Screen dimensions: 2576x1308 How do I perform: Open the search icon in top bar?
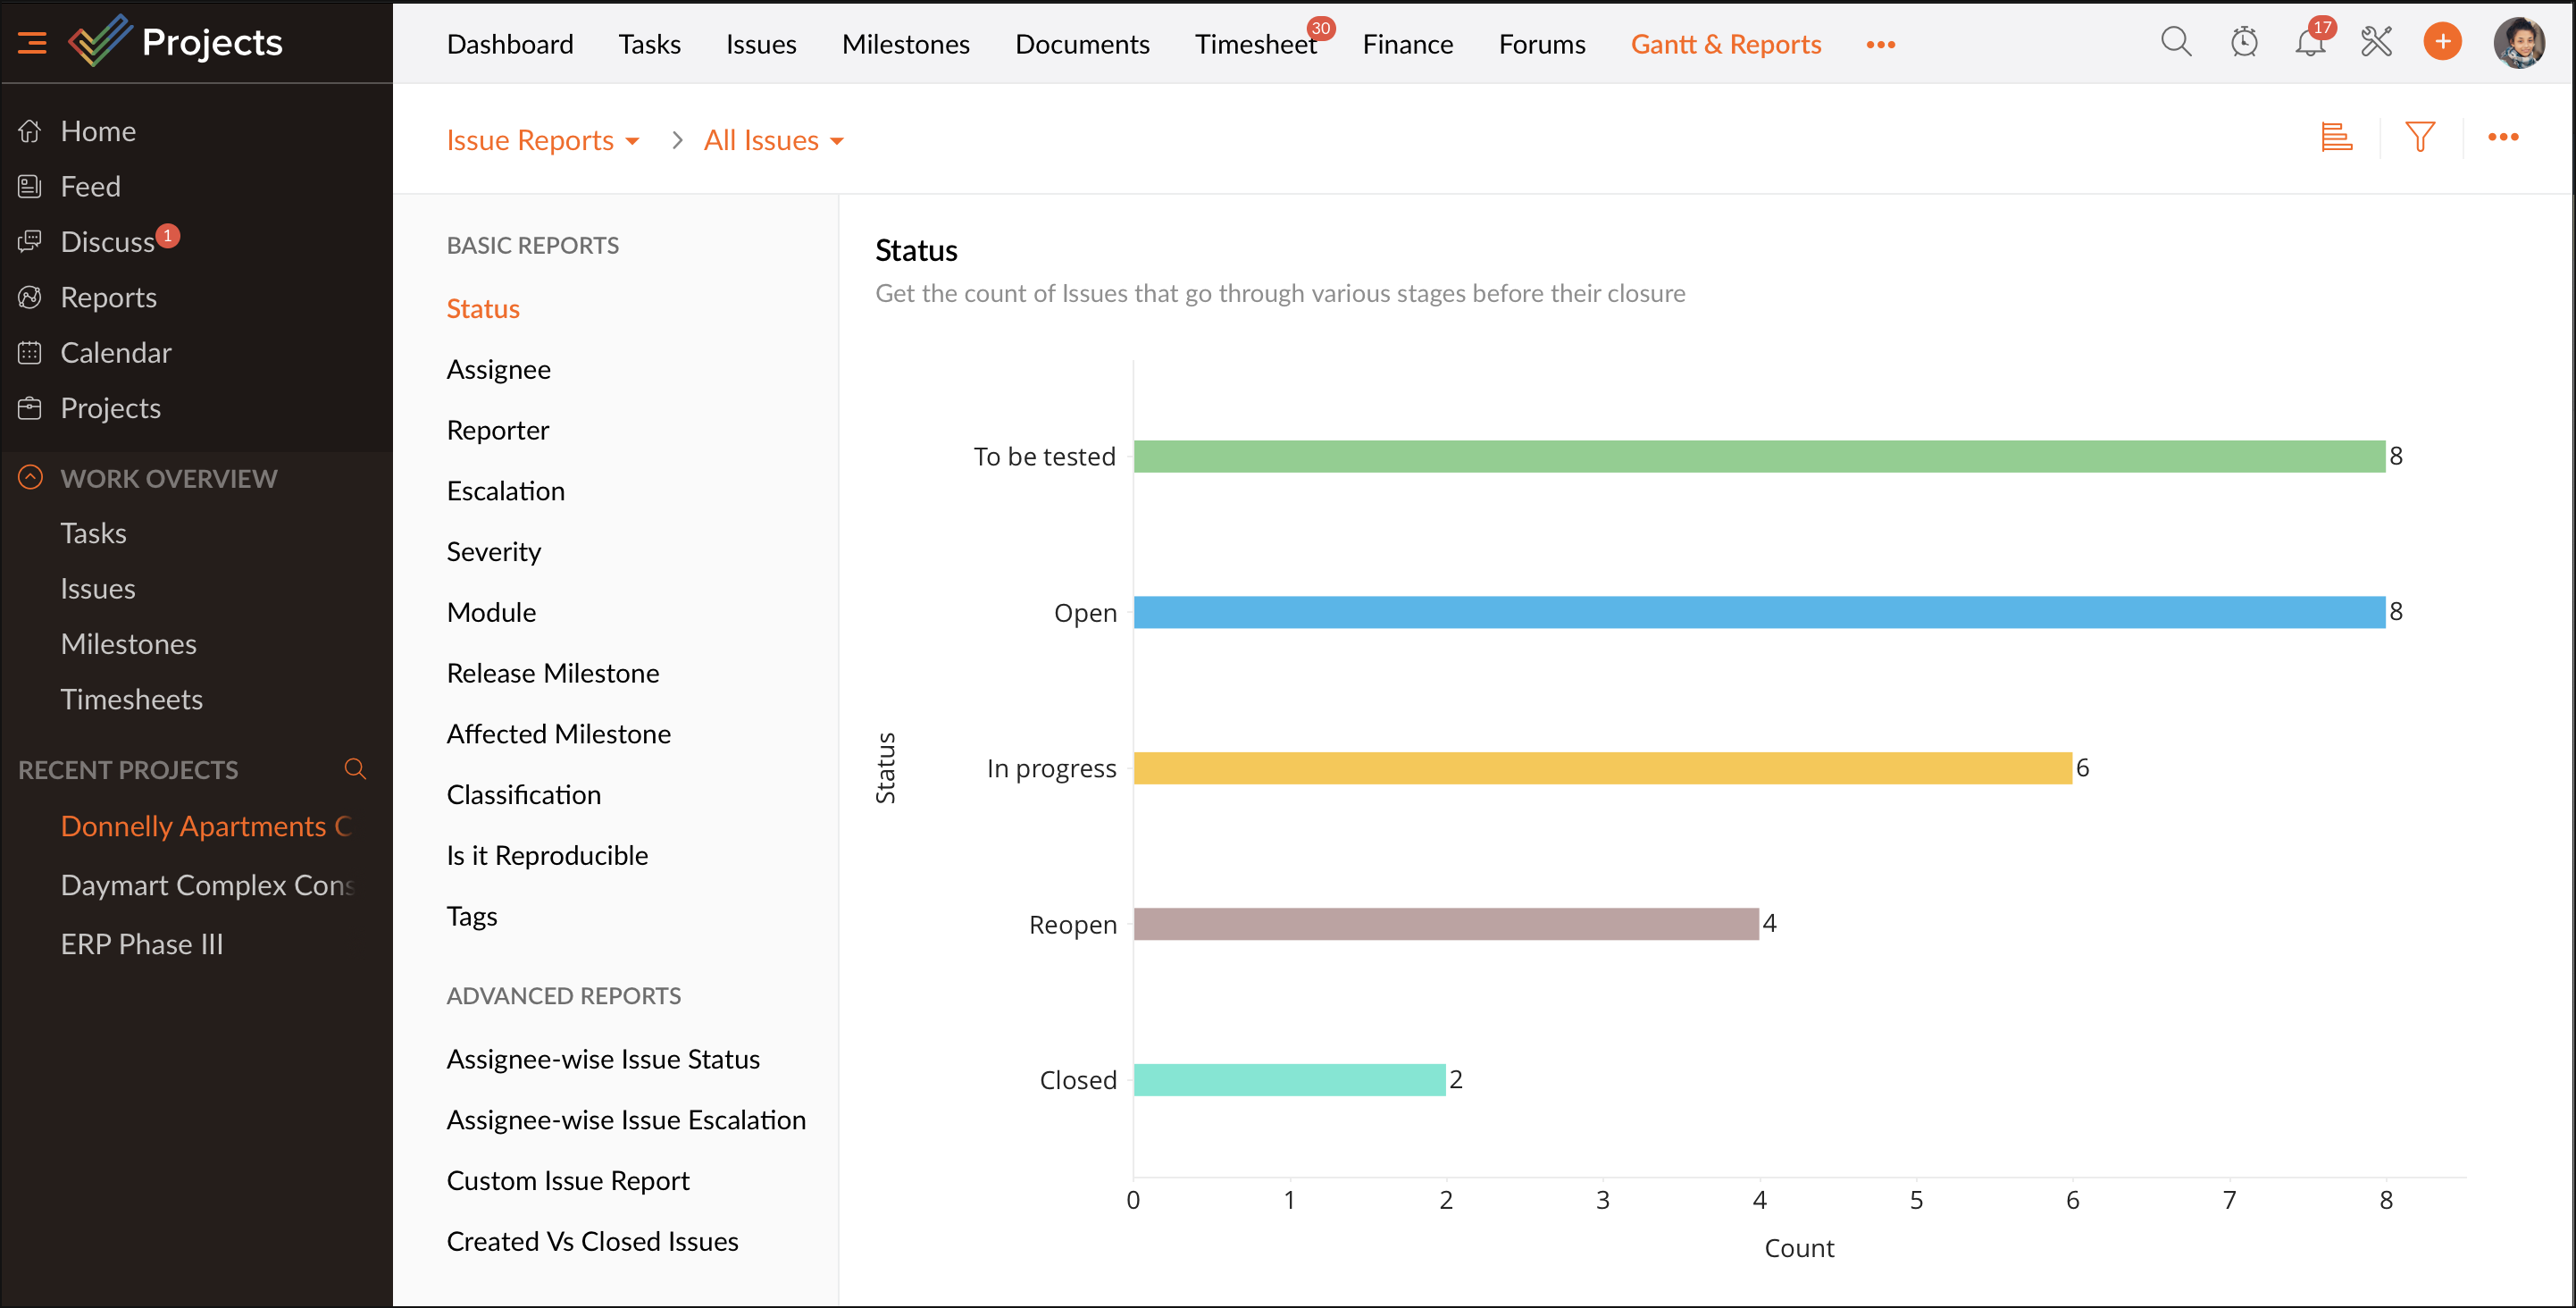click(2175, 42)
